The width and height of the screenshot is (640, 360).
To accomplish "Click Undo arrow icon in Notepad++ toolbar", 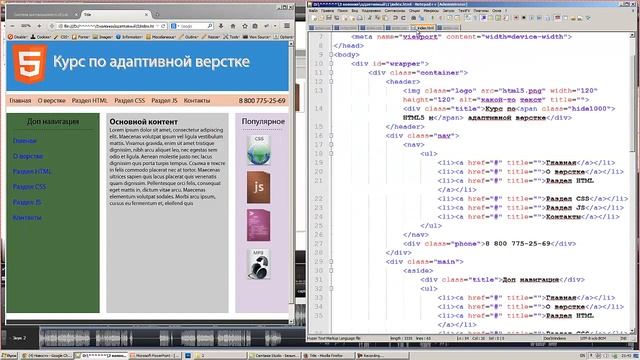I will point(396,18).
